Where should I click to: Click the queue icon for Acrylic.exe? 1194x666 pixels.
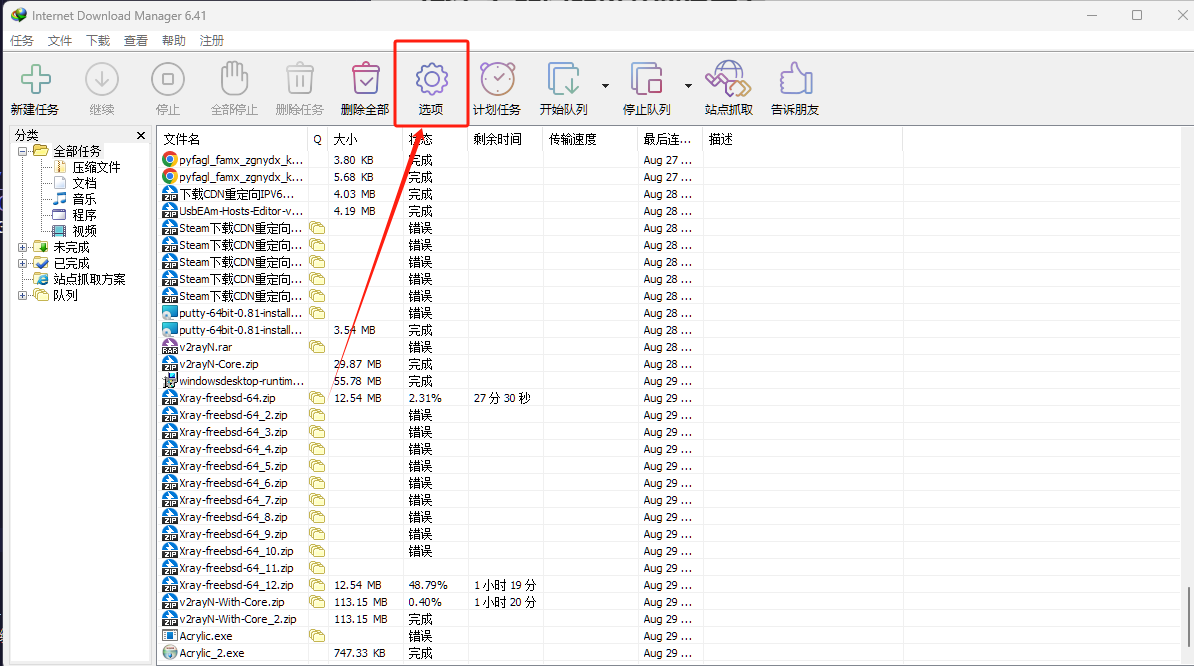point(317,636)
